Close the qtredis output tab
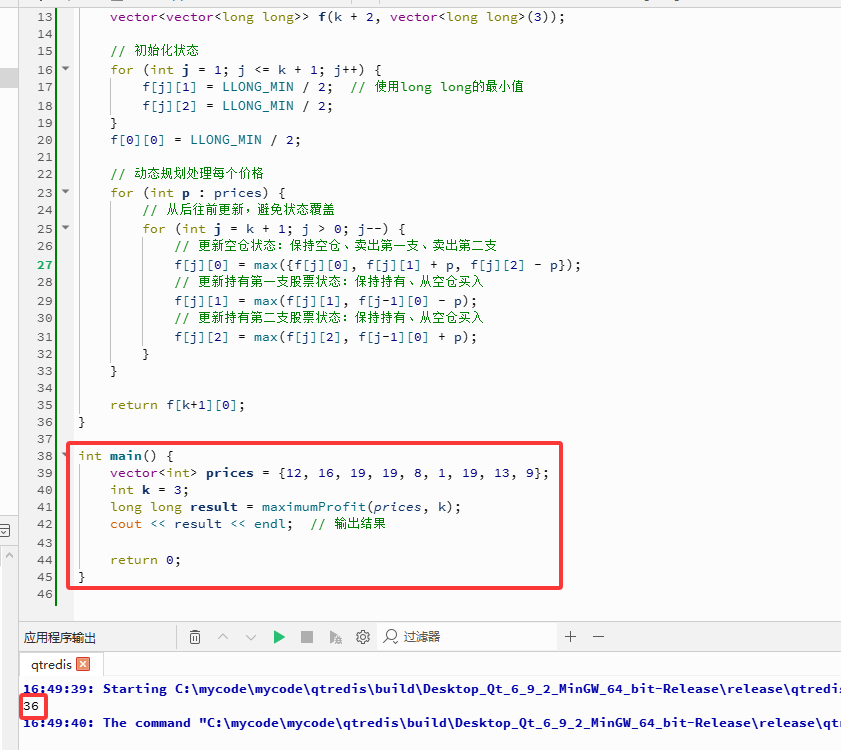Viewport: 841px width, 750px height. [x=83, y=664]
